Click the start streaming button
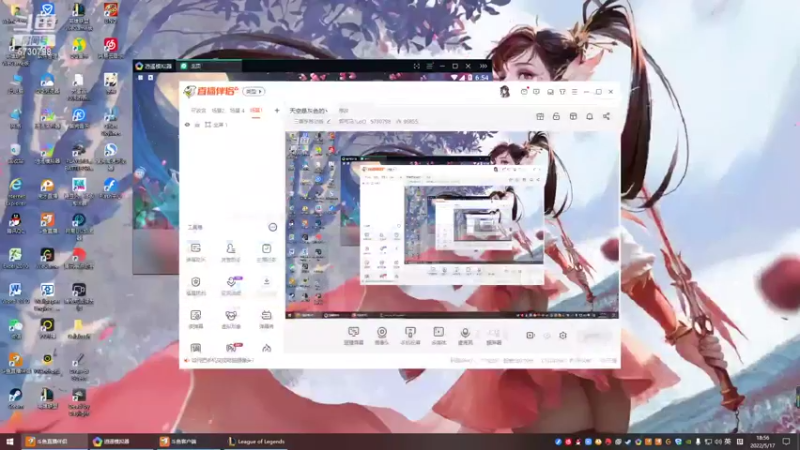800x450 pixels. pyautogui.click(x=595, y=336)
